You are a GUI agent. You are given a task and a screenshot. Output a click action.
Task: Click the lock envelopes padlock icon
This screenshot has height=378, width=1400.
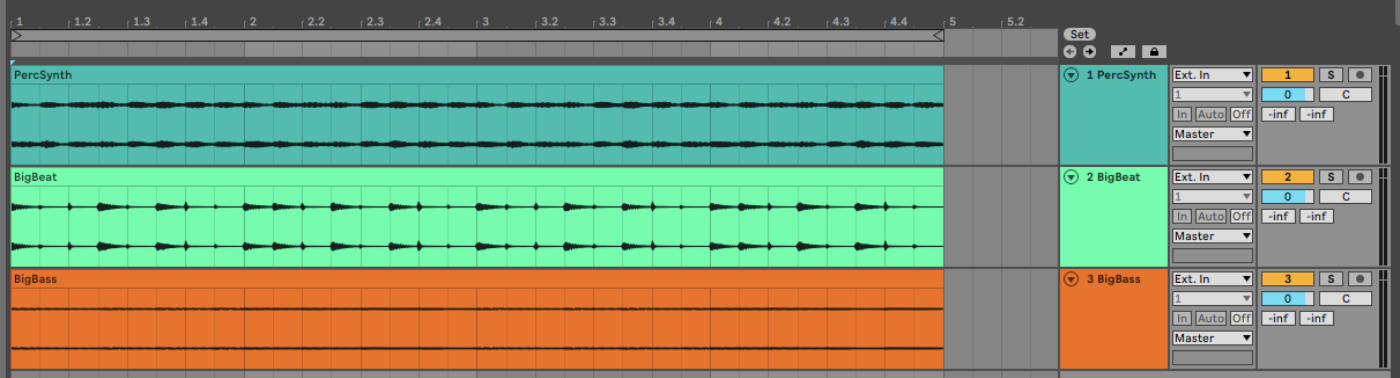(x=1153, y=52)
